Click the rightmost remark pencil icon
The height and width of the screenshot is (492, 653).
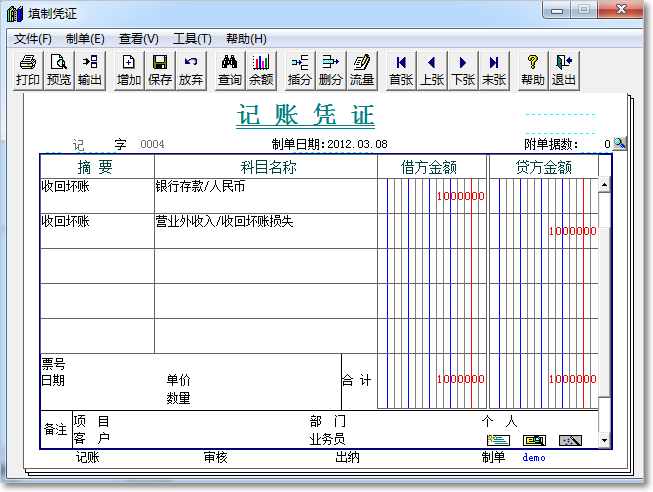pos(570,440)
